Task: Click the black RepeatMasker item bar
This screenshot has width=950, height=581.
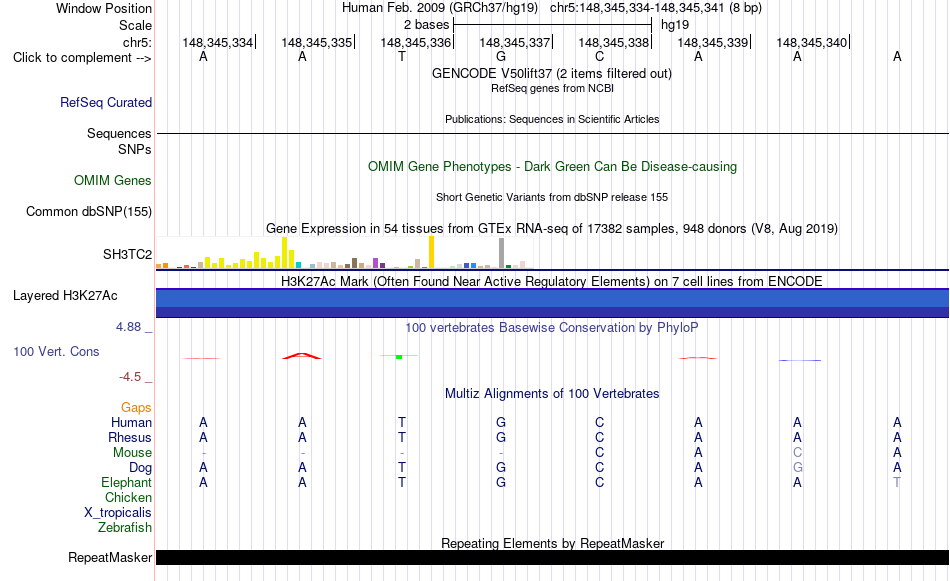Action: [x=553, y=557]
